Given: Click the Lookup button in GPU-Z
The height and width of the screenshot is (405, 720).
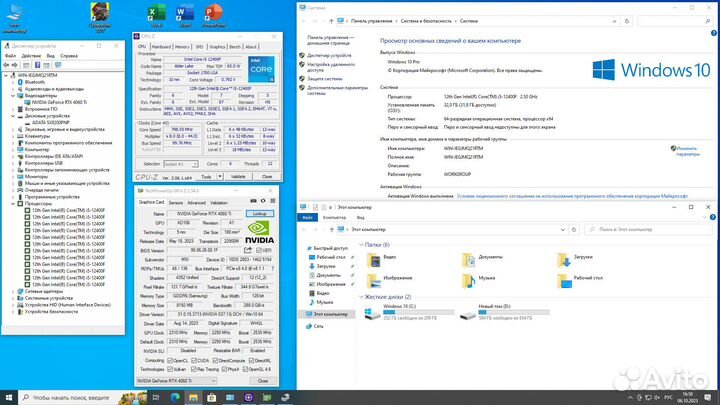Looking at the screenshot, I should click(x=260, y=214).
